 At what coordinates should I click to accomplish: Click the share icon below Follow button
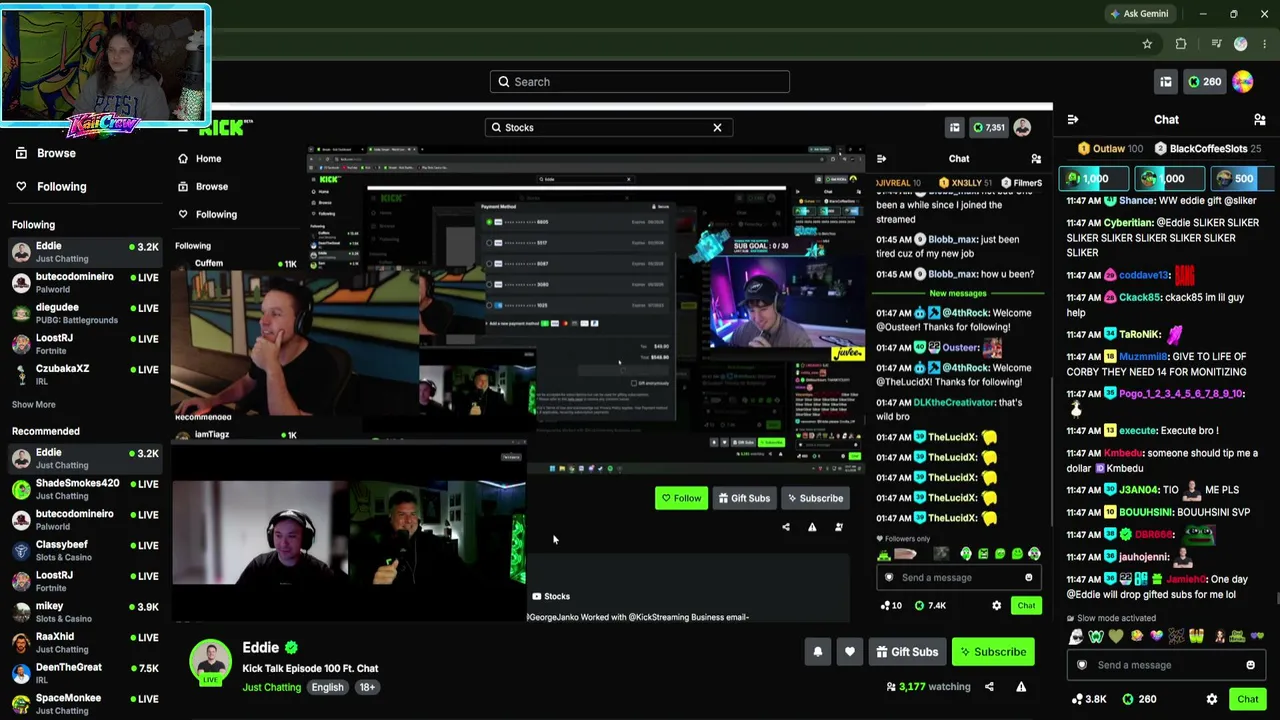785,527
